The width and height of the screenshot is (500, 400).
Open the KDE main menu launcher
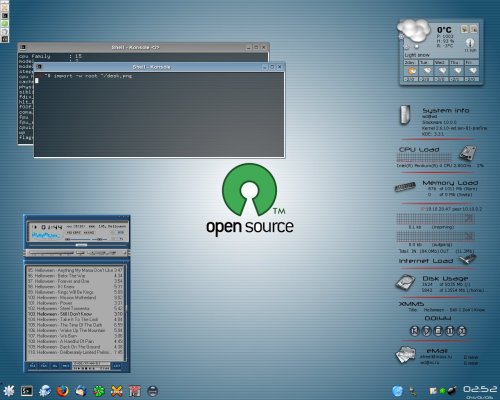(8, 391)
